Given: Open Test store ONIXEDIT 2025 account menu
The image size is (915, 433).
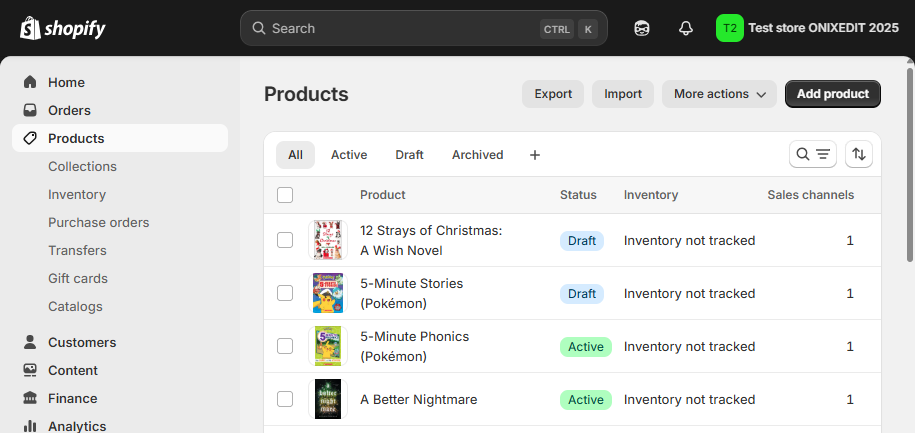Looking at the screenshot, I should tap(808, 28).
